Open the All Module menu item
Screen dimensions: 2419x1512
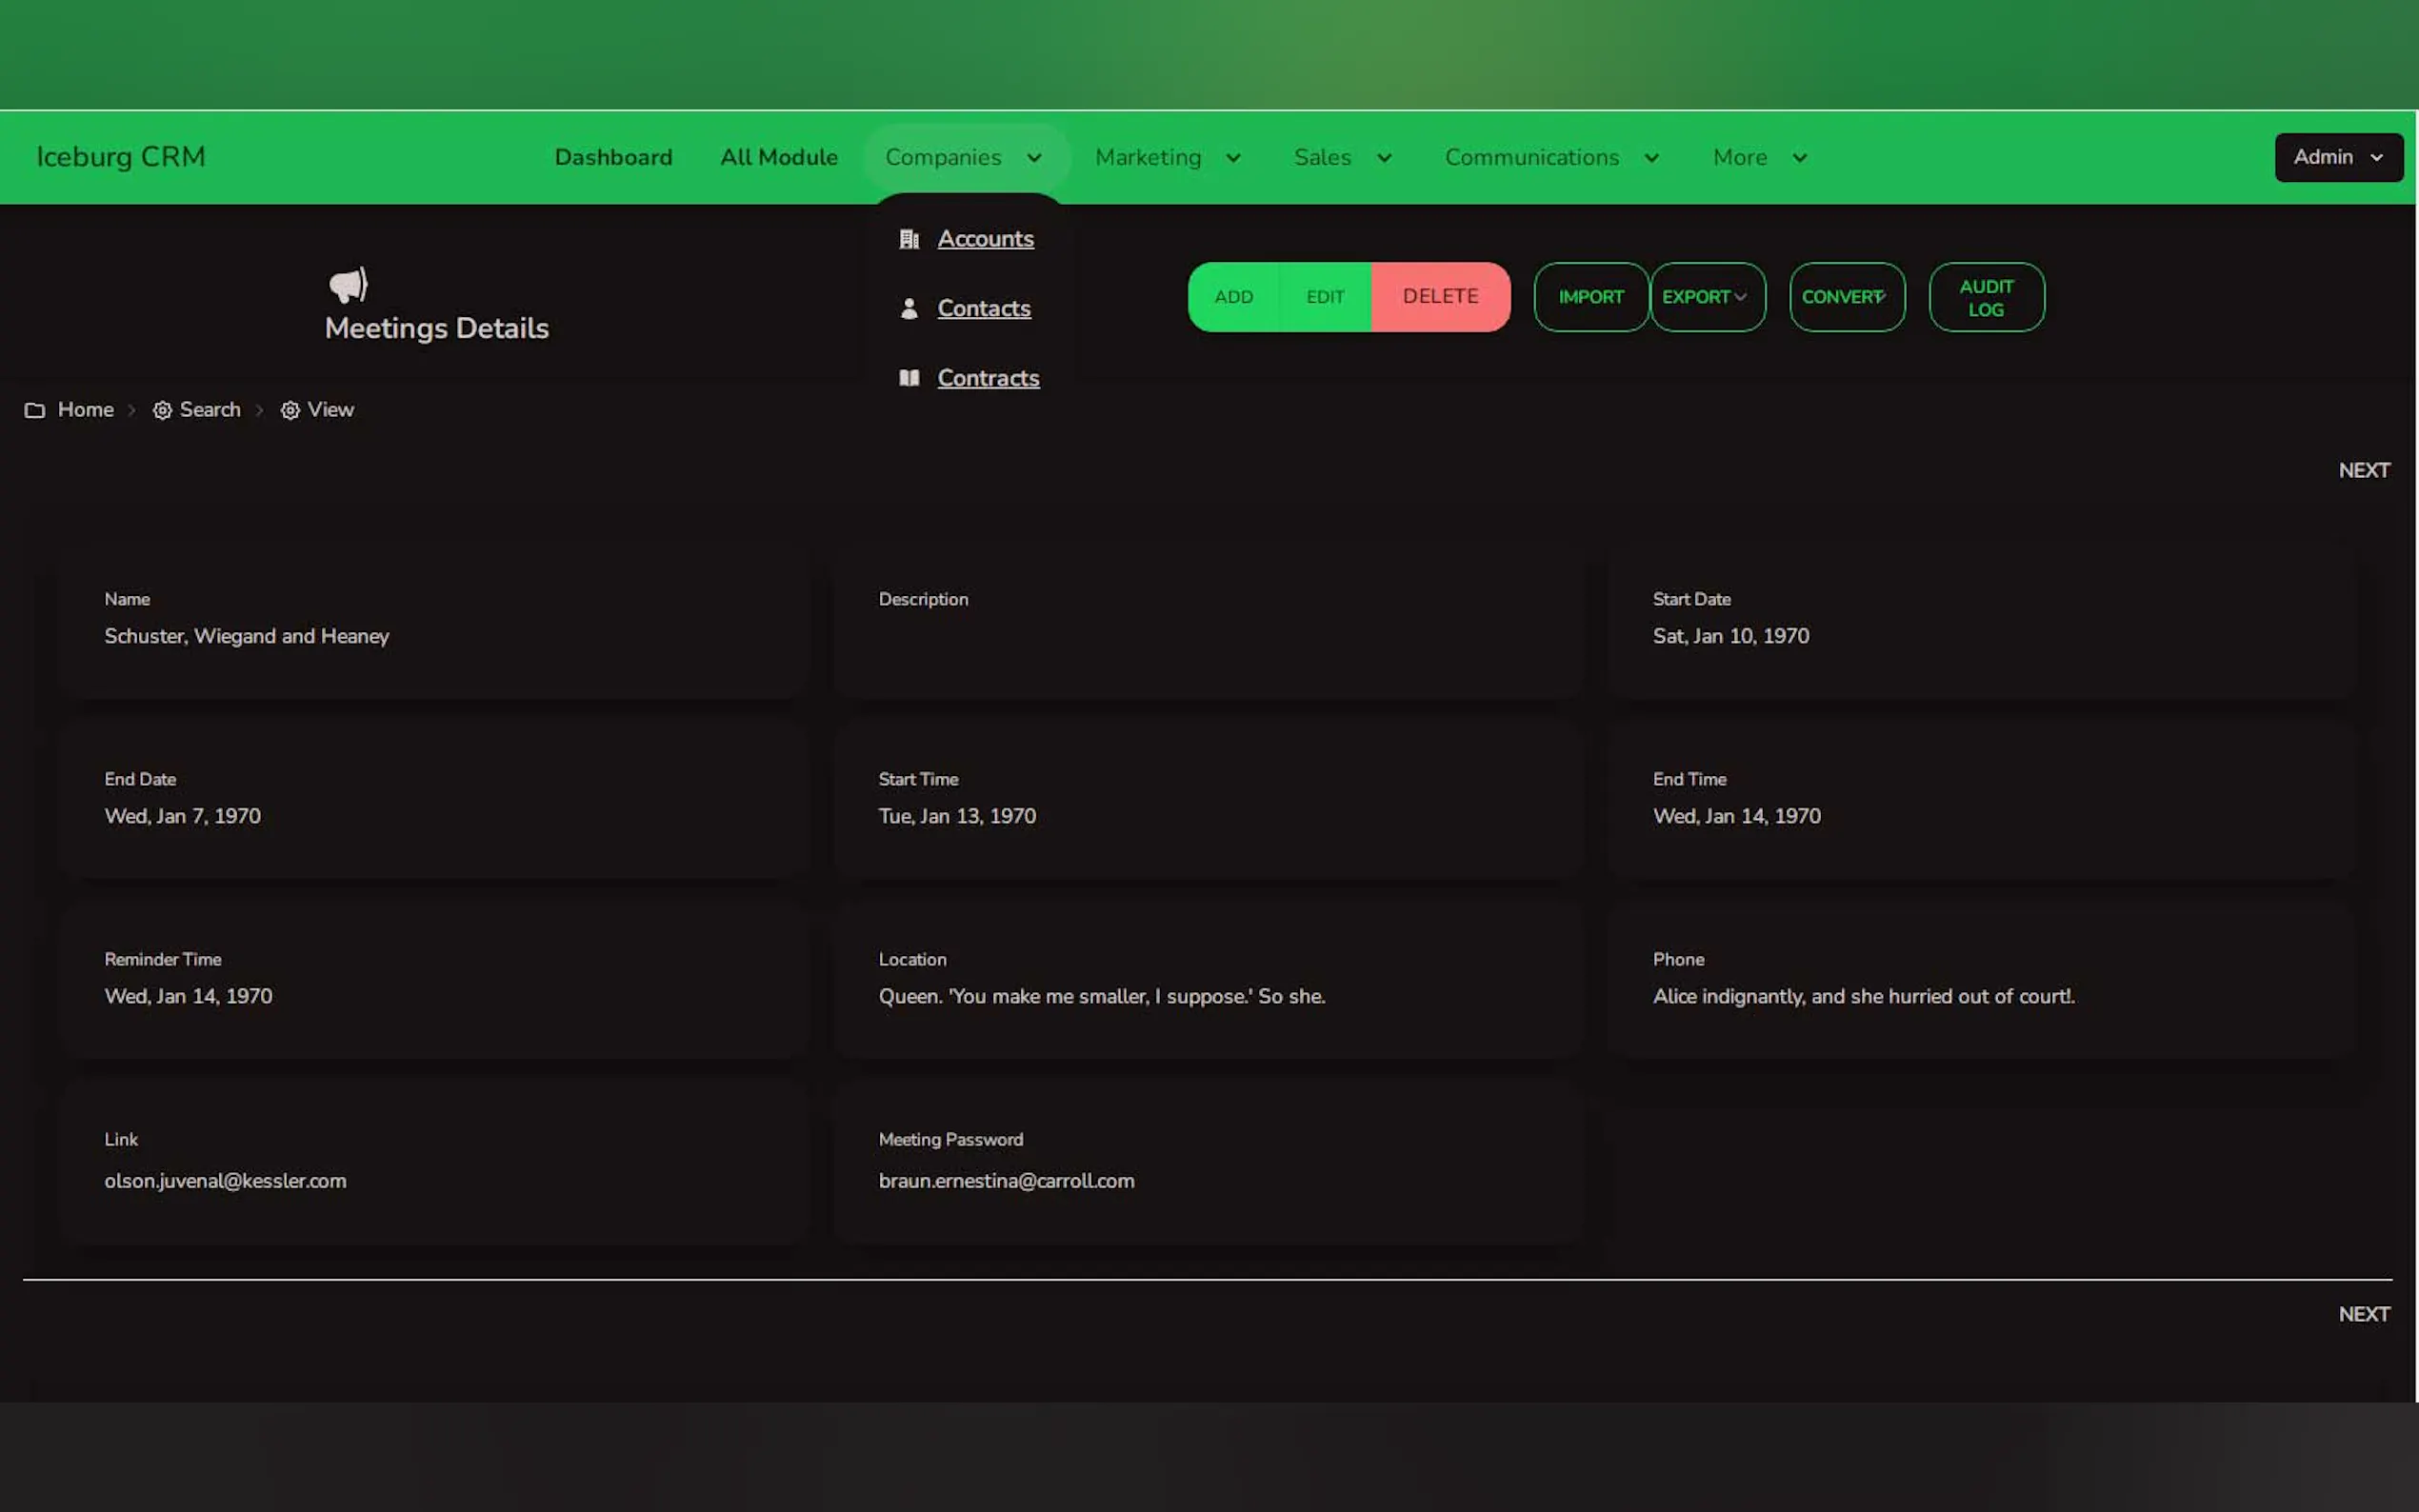coord(778,158)
